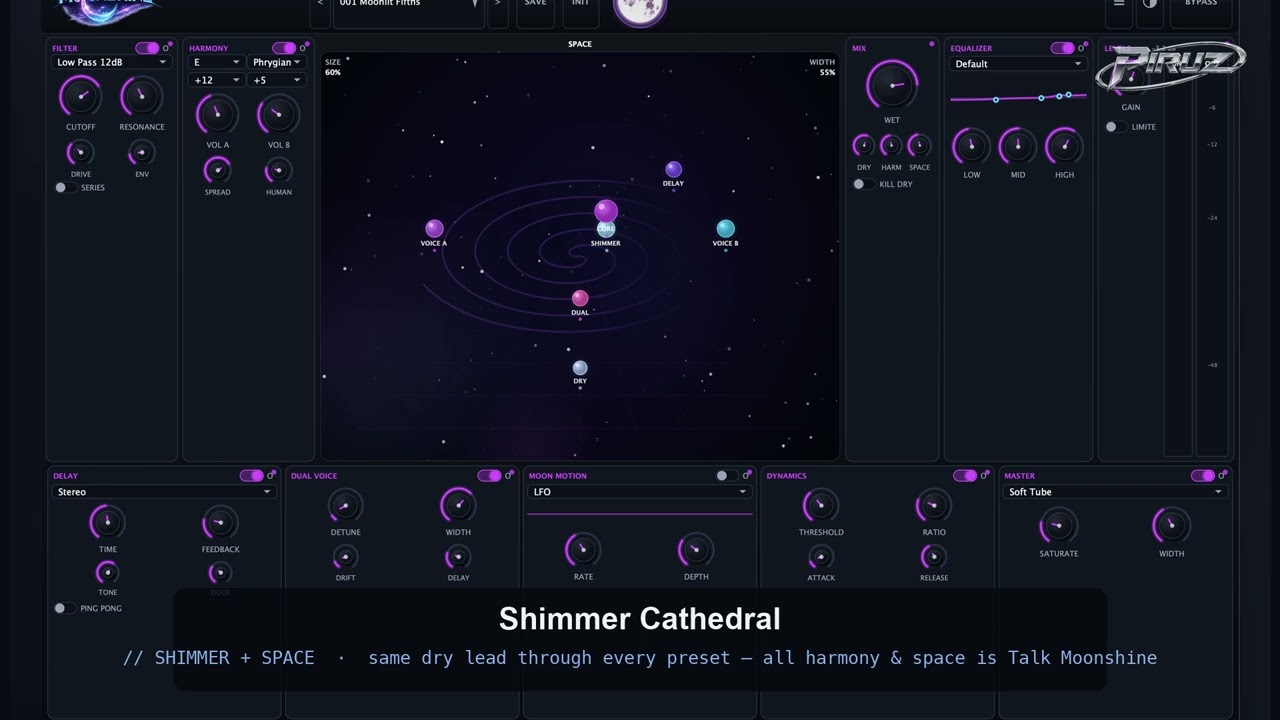Click the small icon beside the Dynamics toggle
This screenshot has width=1280, height=720.
point(985,475)
